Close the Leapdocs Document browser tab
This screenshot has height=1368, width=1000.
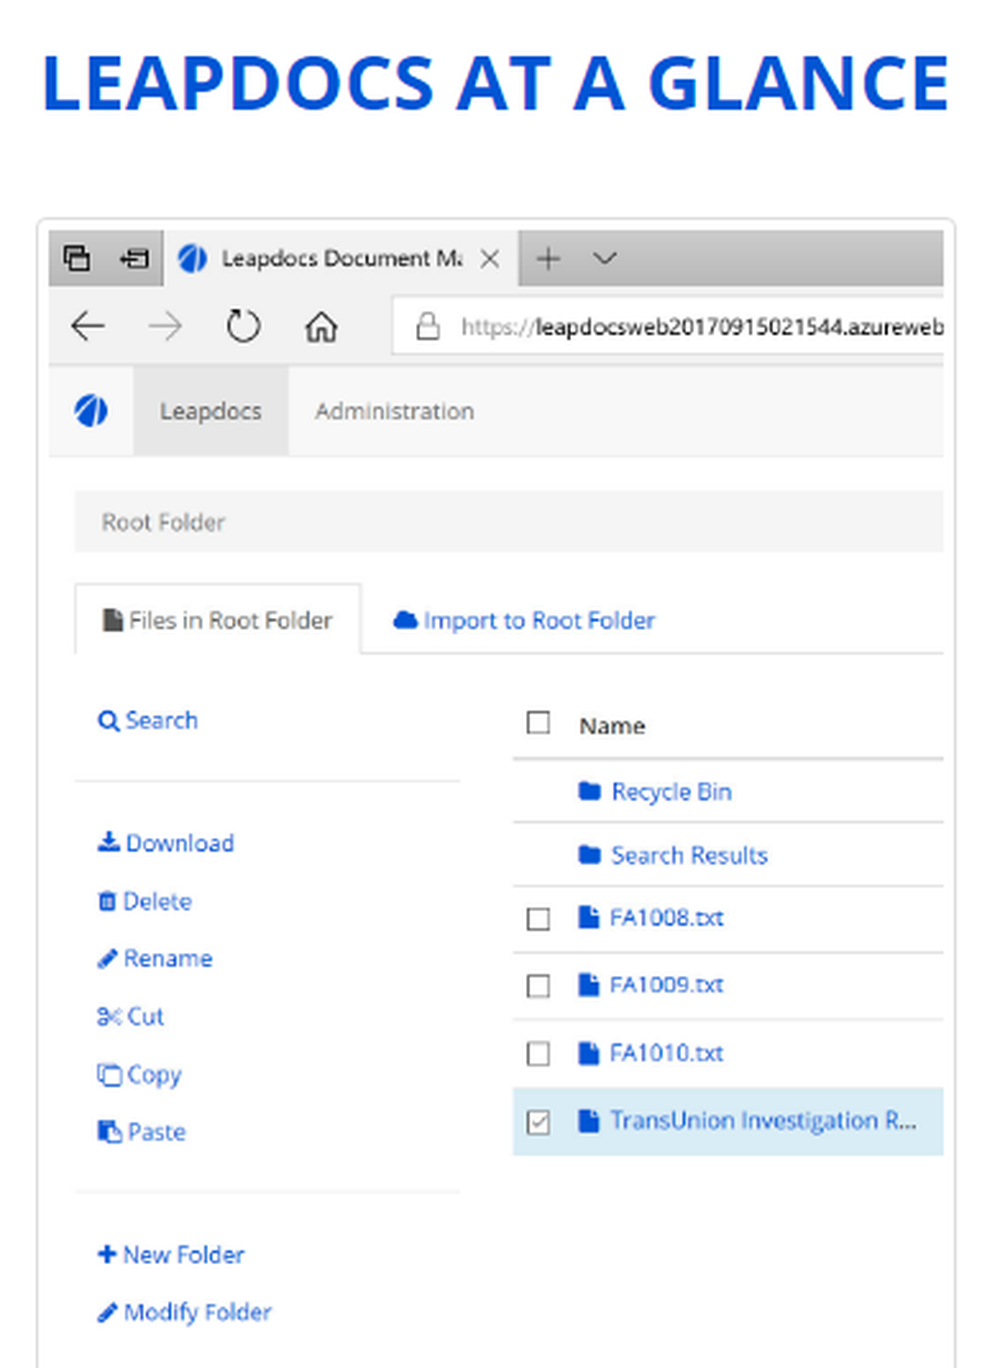[490, 259]
